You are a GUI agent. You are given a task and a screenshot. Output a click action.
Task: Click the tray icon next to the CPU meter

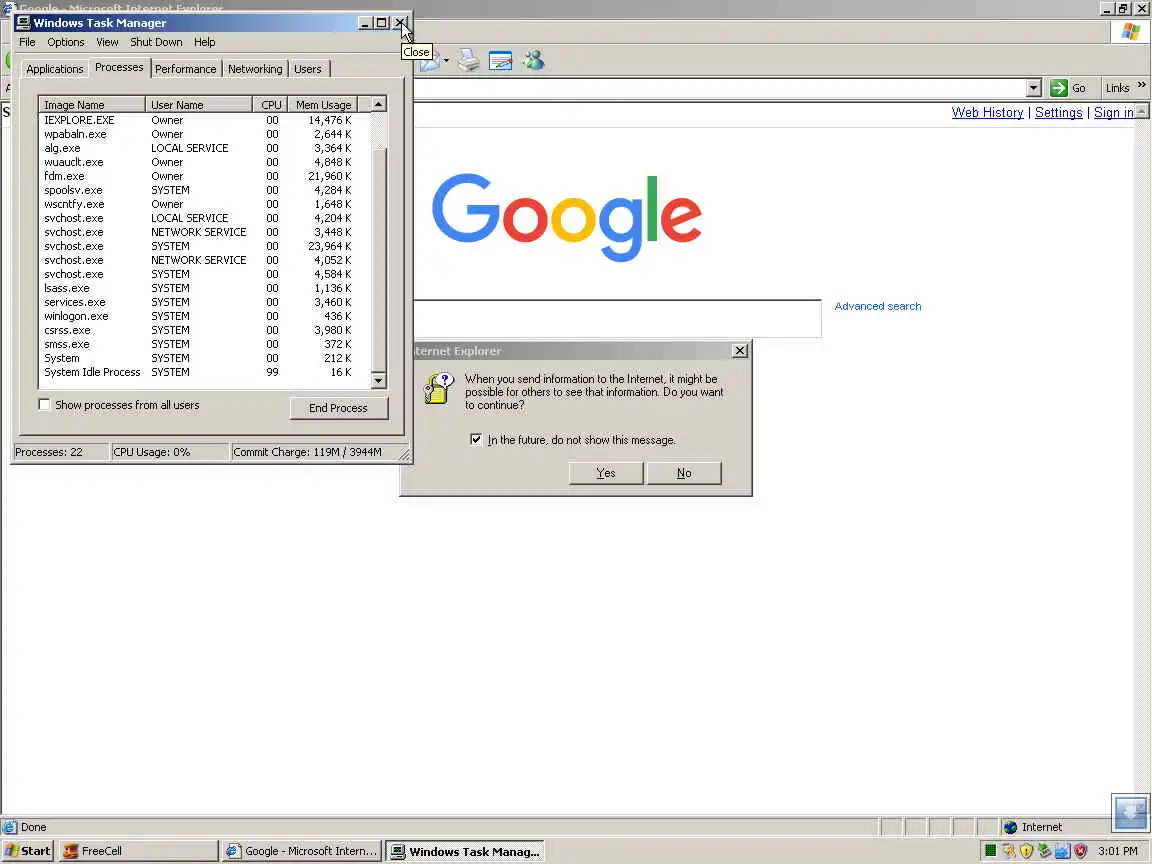tap(1009, 851)
